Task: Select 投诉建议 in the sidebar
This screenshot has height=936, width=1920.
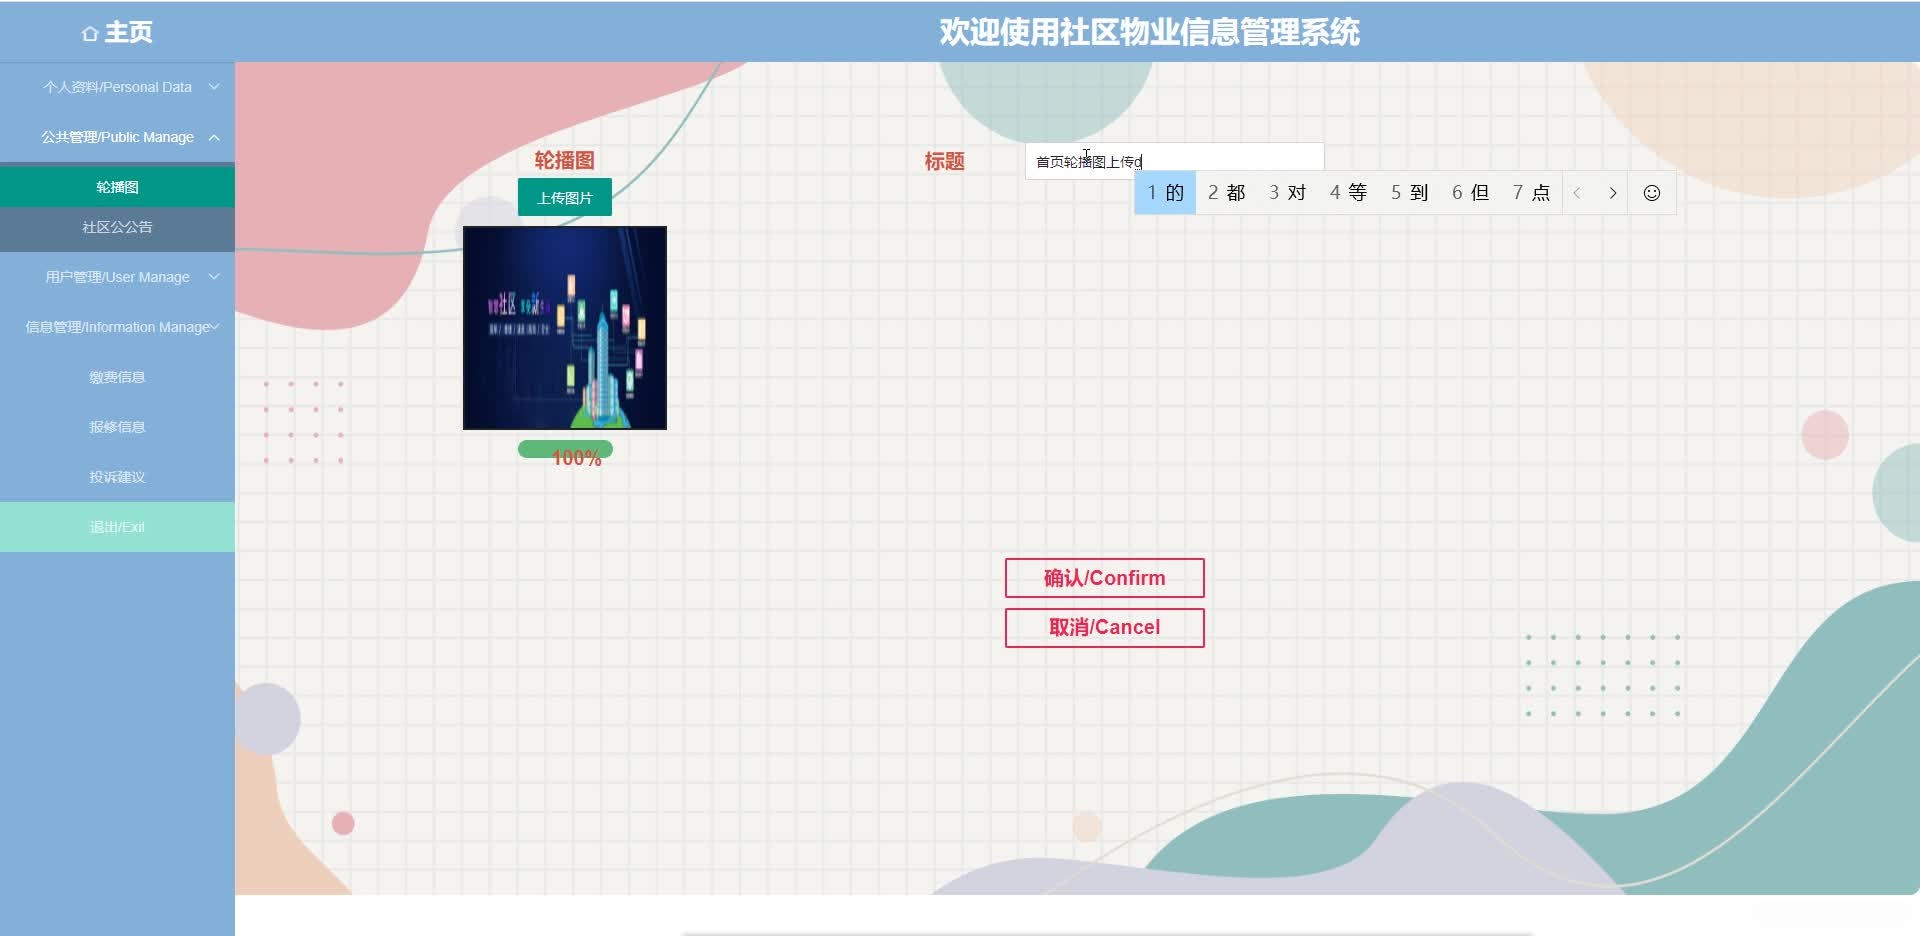Action: point(117,477)
